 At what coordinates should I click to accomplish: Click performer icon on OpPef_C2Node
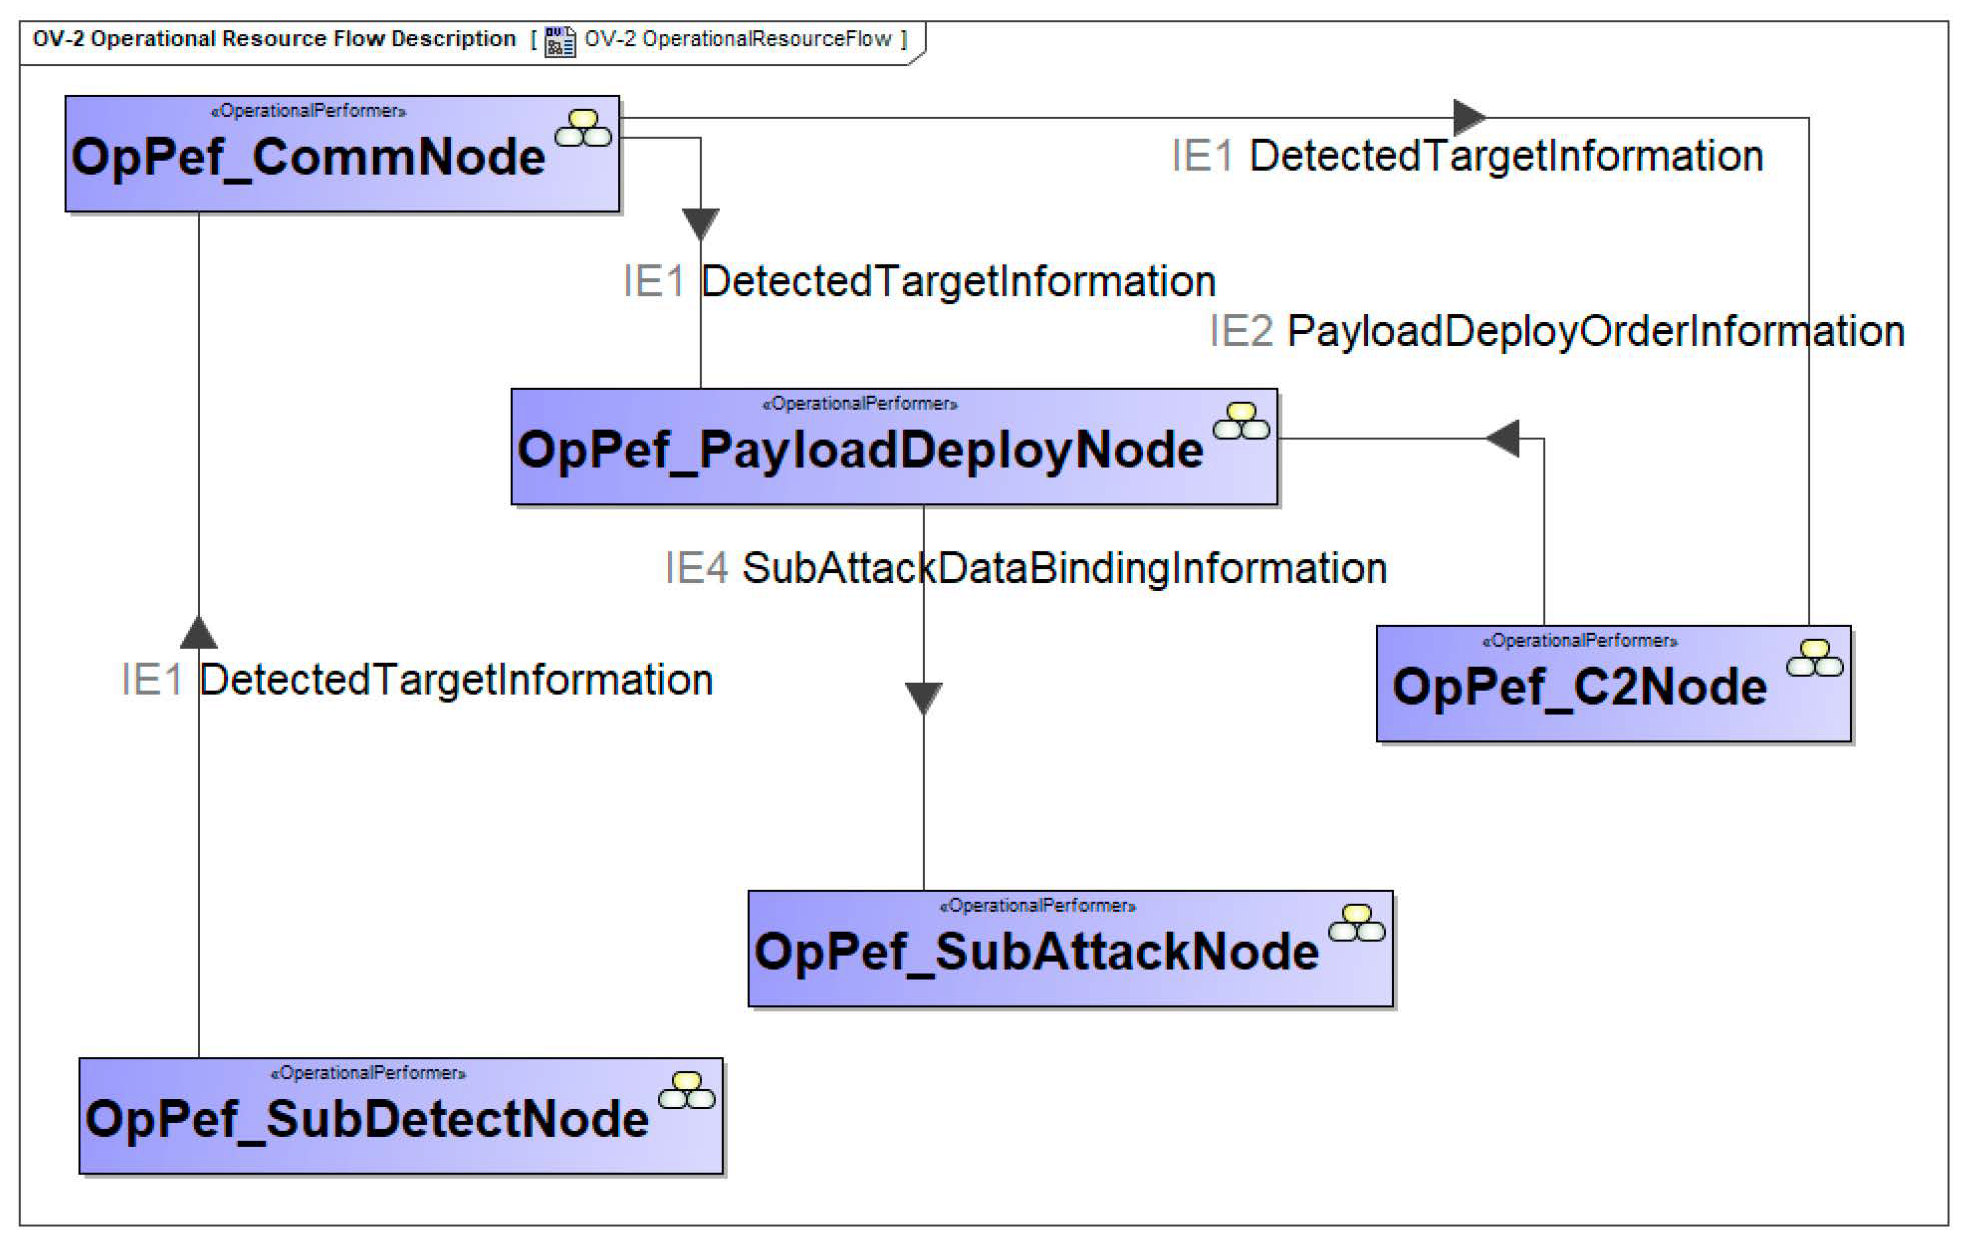coord(1814,659)
